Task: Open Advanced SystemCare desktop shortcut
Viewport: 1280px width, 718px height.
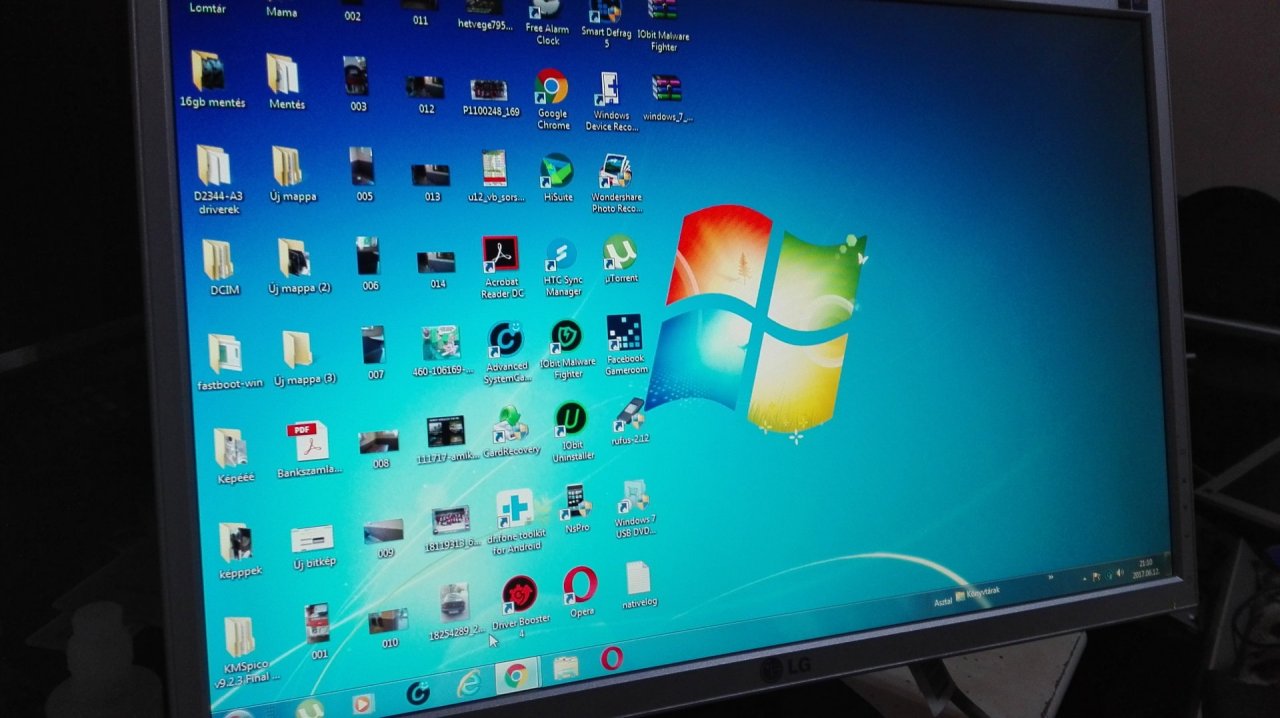Action: [505, 340]
